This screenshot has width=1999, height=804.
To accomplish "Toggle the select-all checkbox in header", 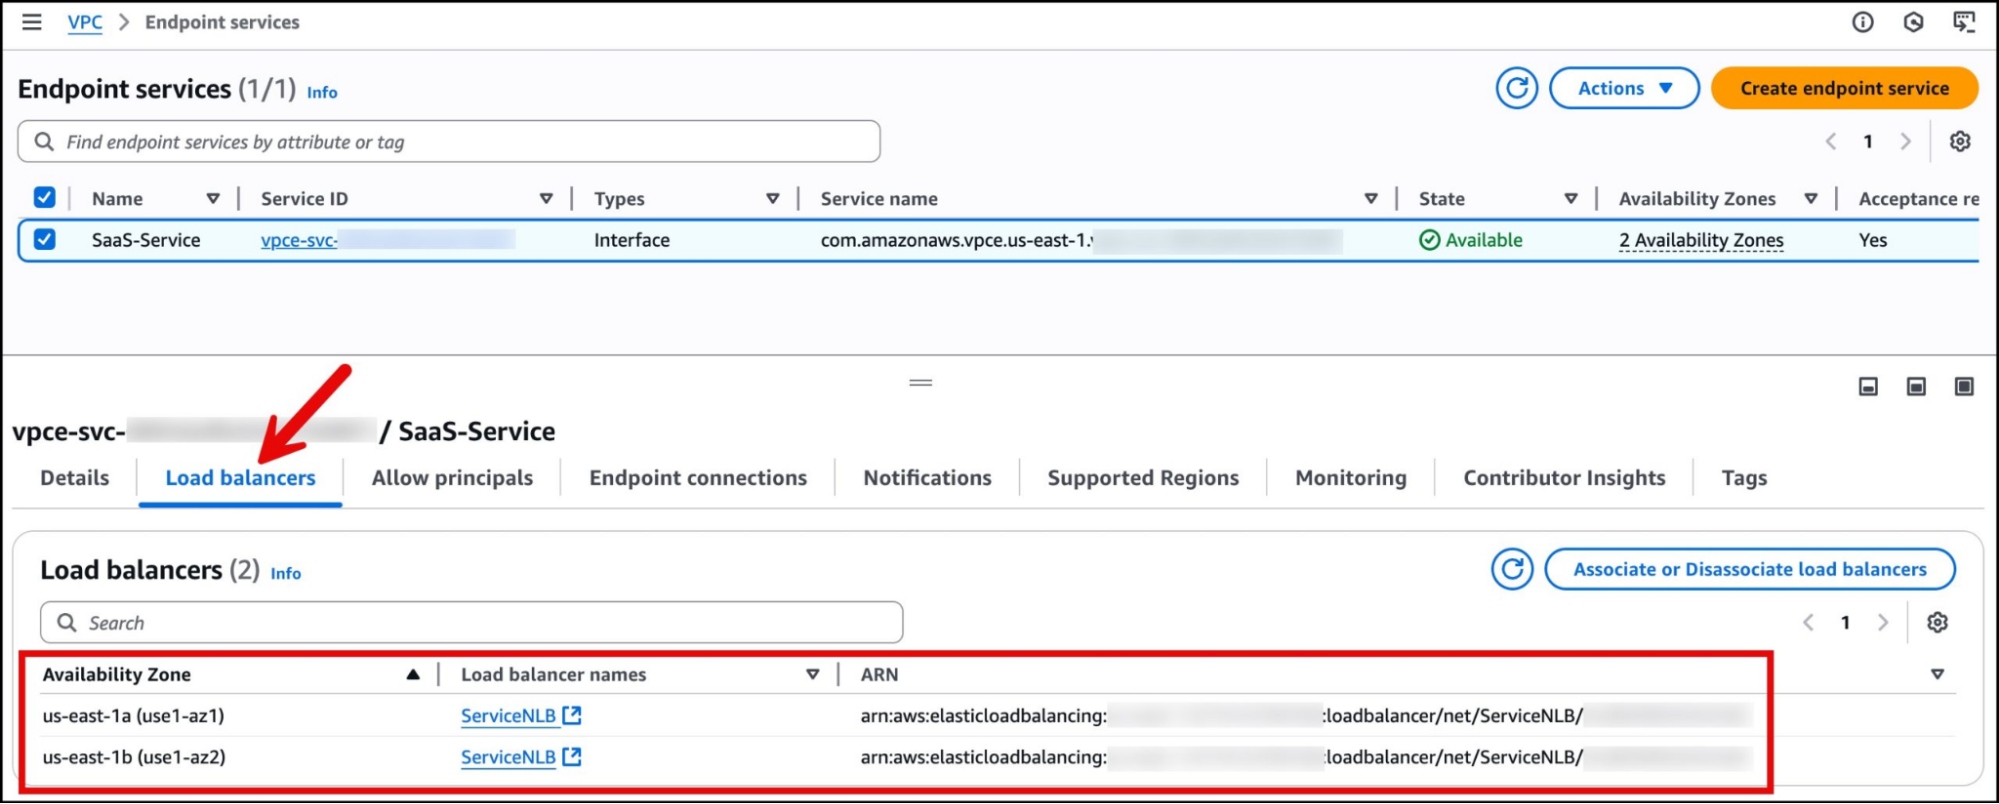I will pyautogui.click(x=44, y=197).
